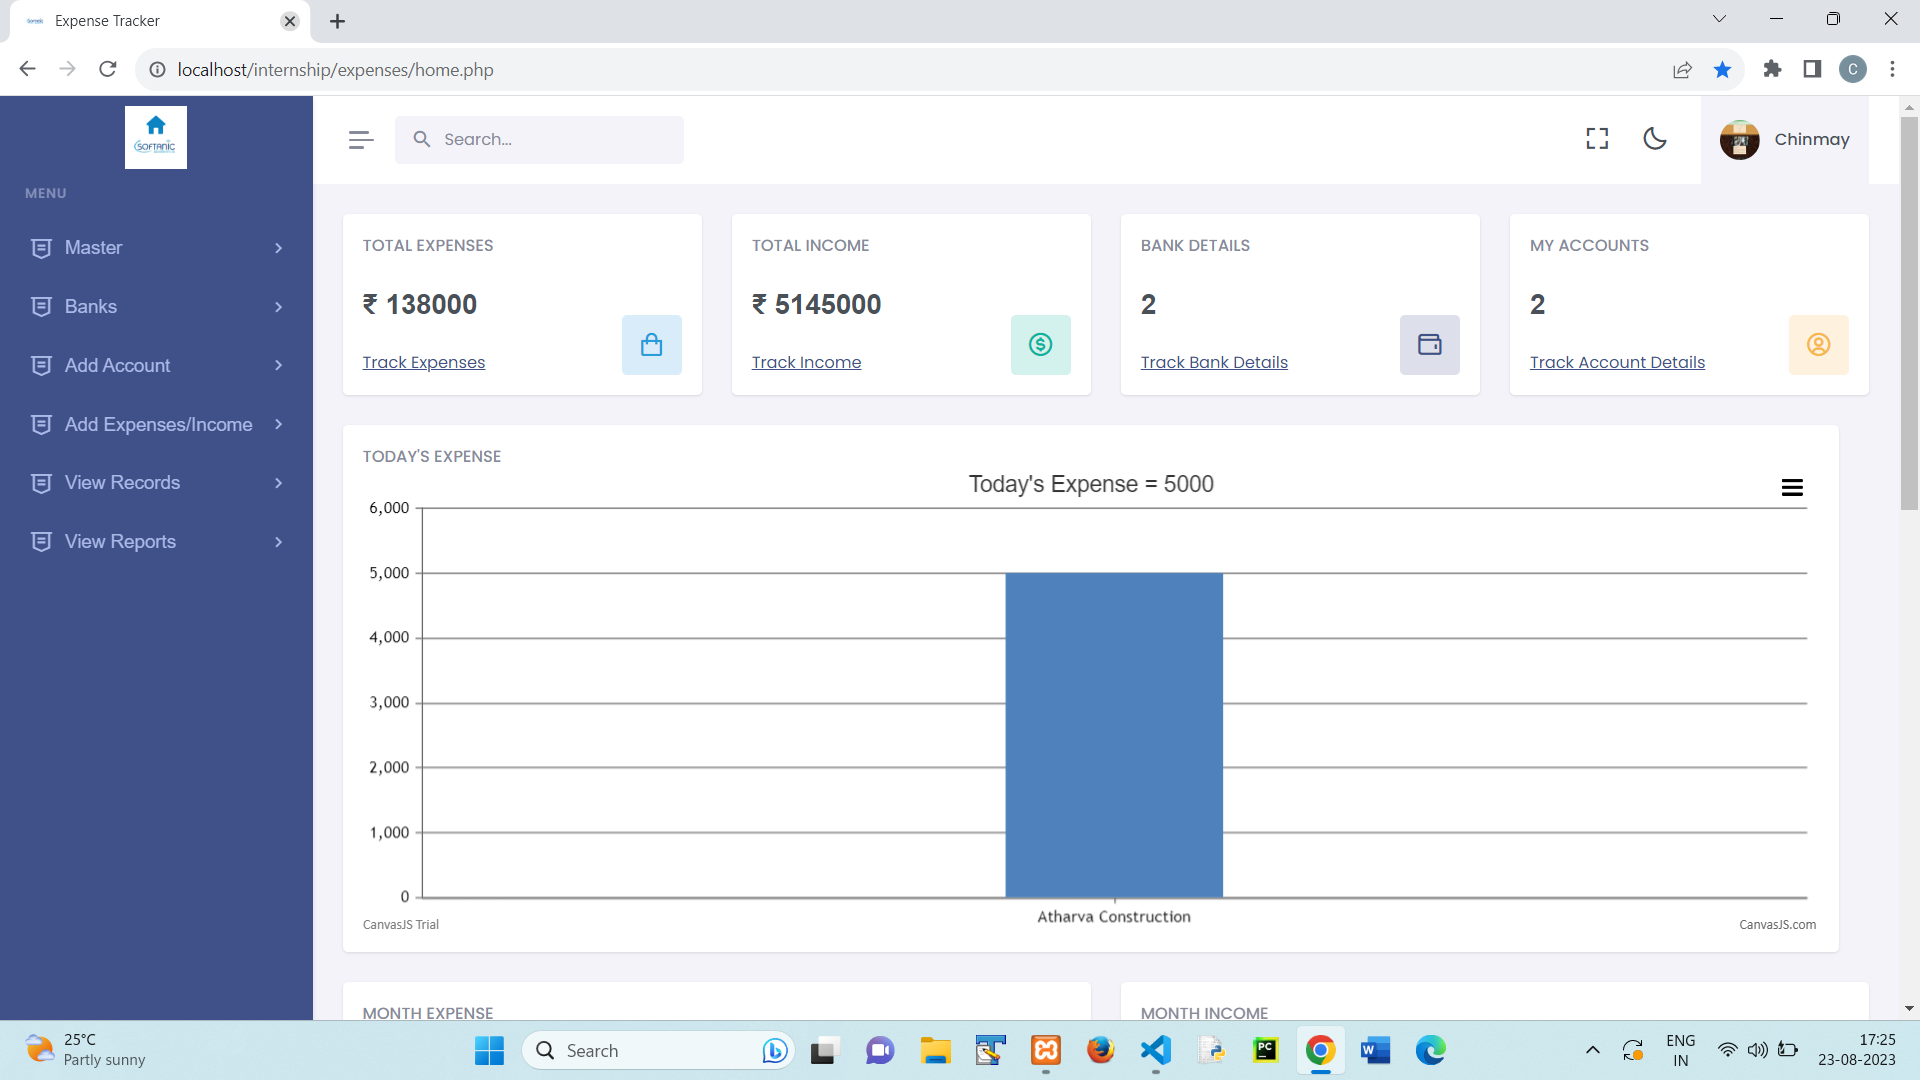Visit the CanvasJS.com credit link

click(1777, 925)
